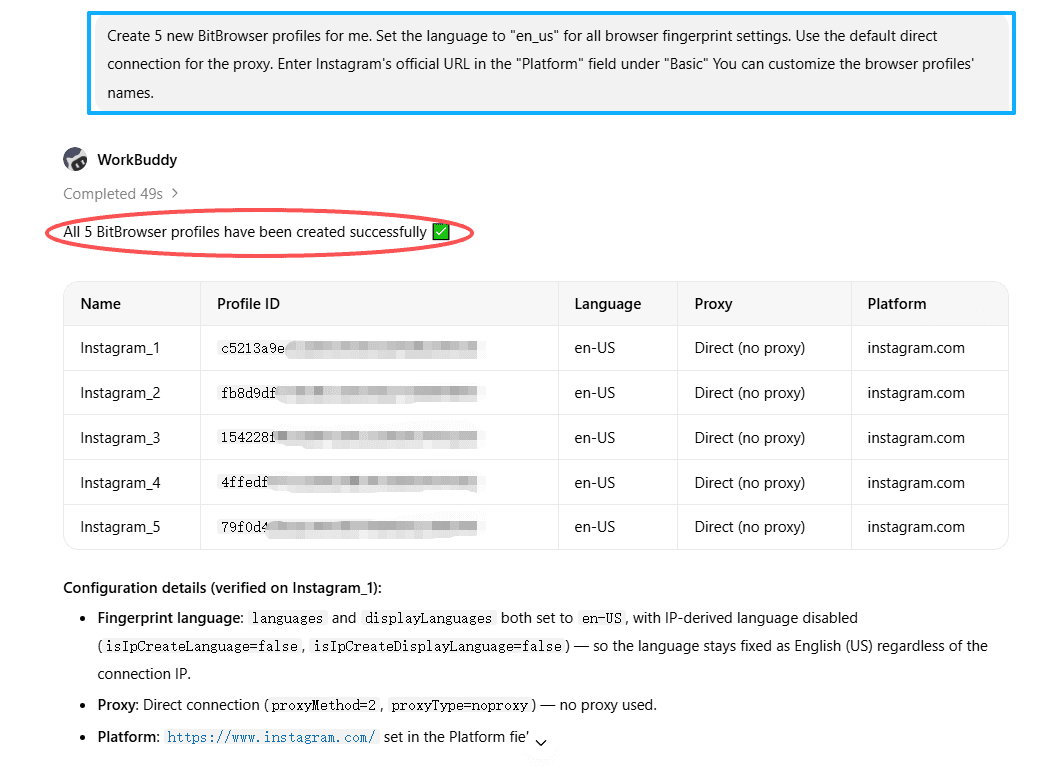The width and height of the screenshot is (1047, 768).
Task: Click instagram.com in the Instagram_4 row
Action: [x=916, y=483]
